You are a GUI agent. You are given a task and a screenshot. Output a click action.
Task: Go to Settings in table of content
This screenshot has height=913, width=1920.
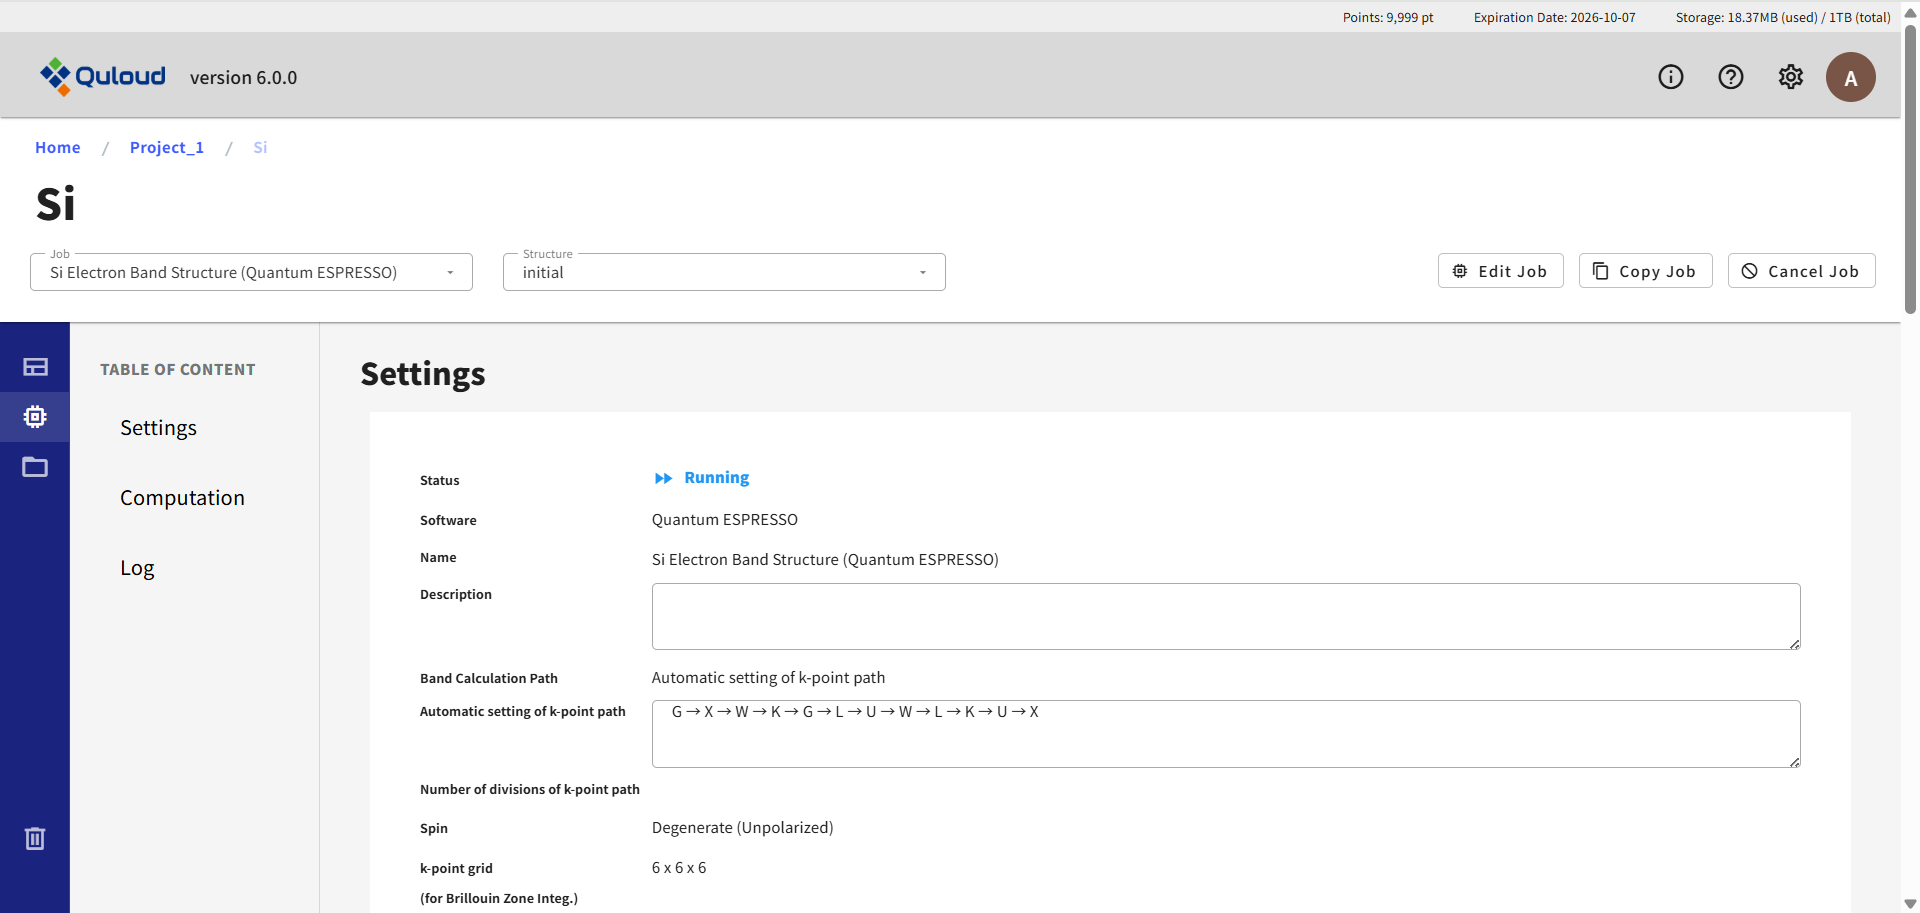pos(158,428)
